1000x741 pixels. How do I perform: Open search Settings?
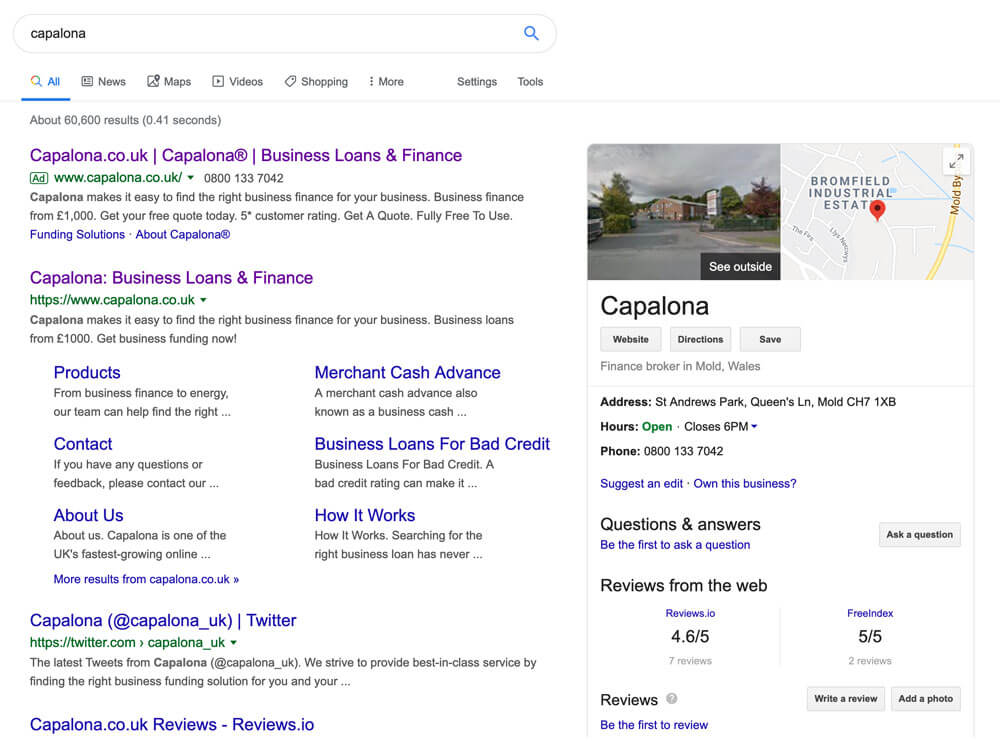pyautogui.click(x=476, y=82)
